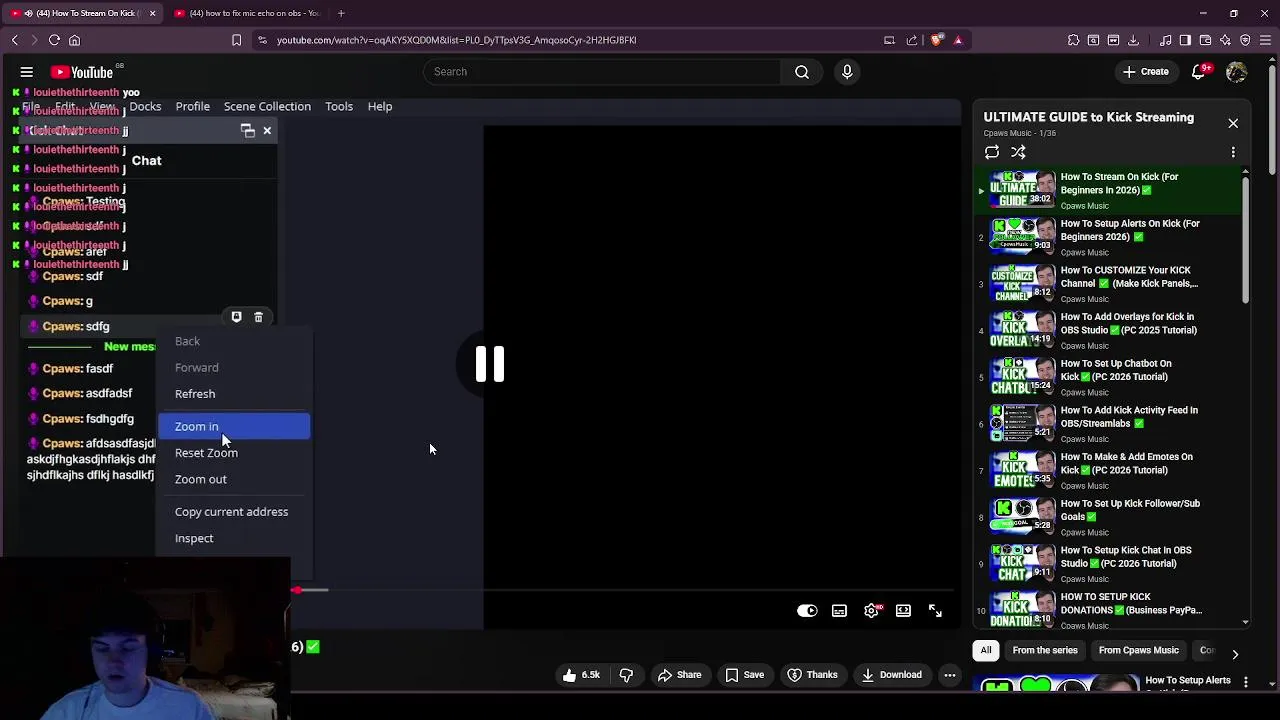Click the Thanks button
Screen dimensions: 1280x720
(x=811, y=675)
